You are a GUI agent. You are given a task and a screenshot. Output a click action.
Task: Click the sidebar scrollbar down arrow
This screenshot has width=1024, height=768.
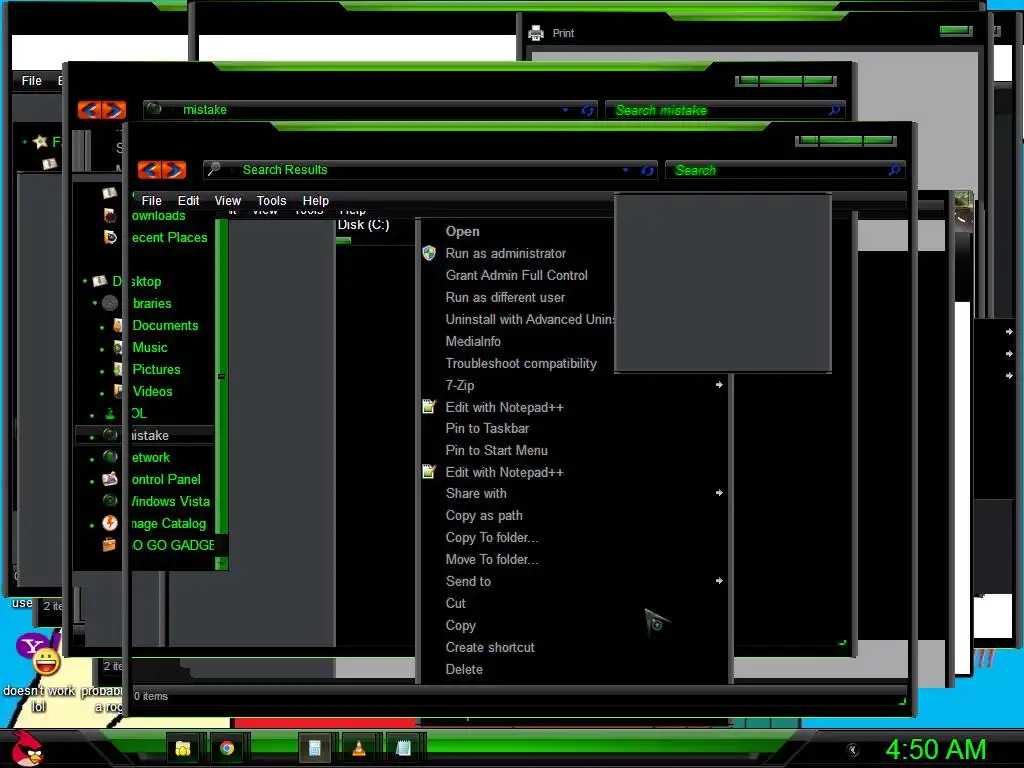tap(221, 562)
